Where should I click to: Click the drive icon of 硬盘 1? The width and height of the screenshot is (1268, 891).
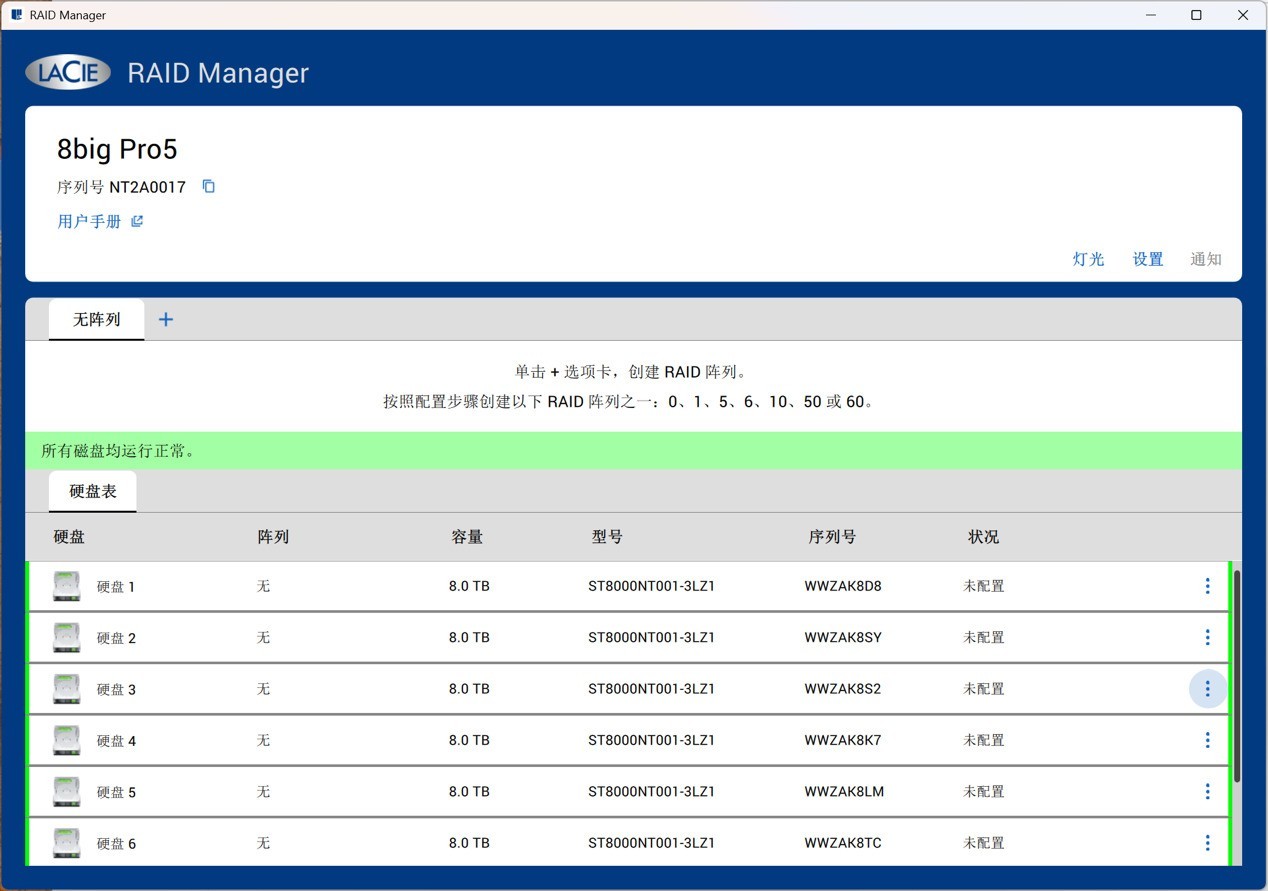pos(67,586)
